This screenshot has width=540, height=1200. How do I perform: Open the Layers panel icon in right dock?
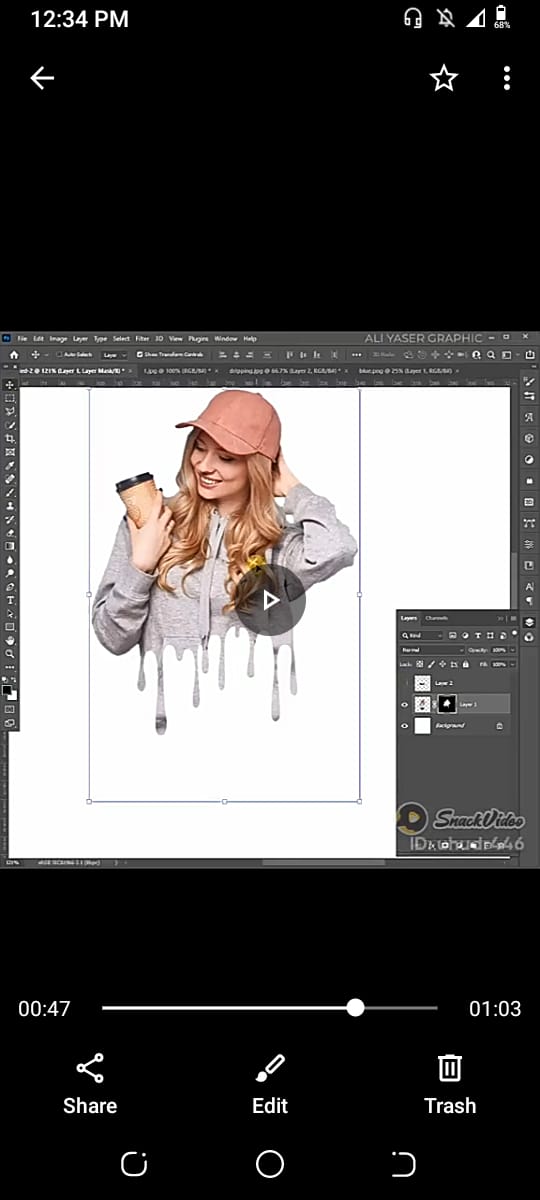point(529,621)
